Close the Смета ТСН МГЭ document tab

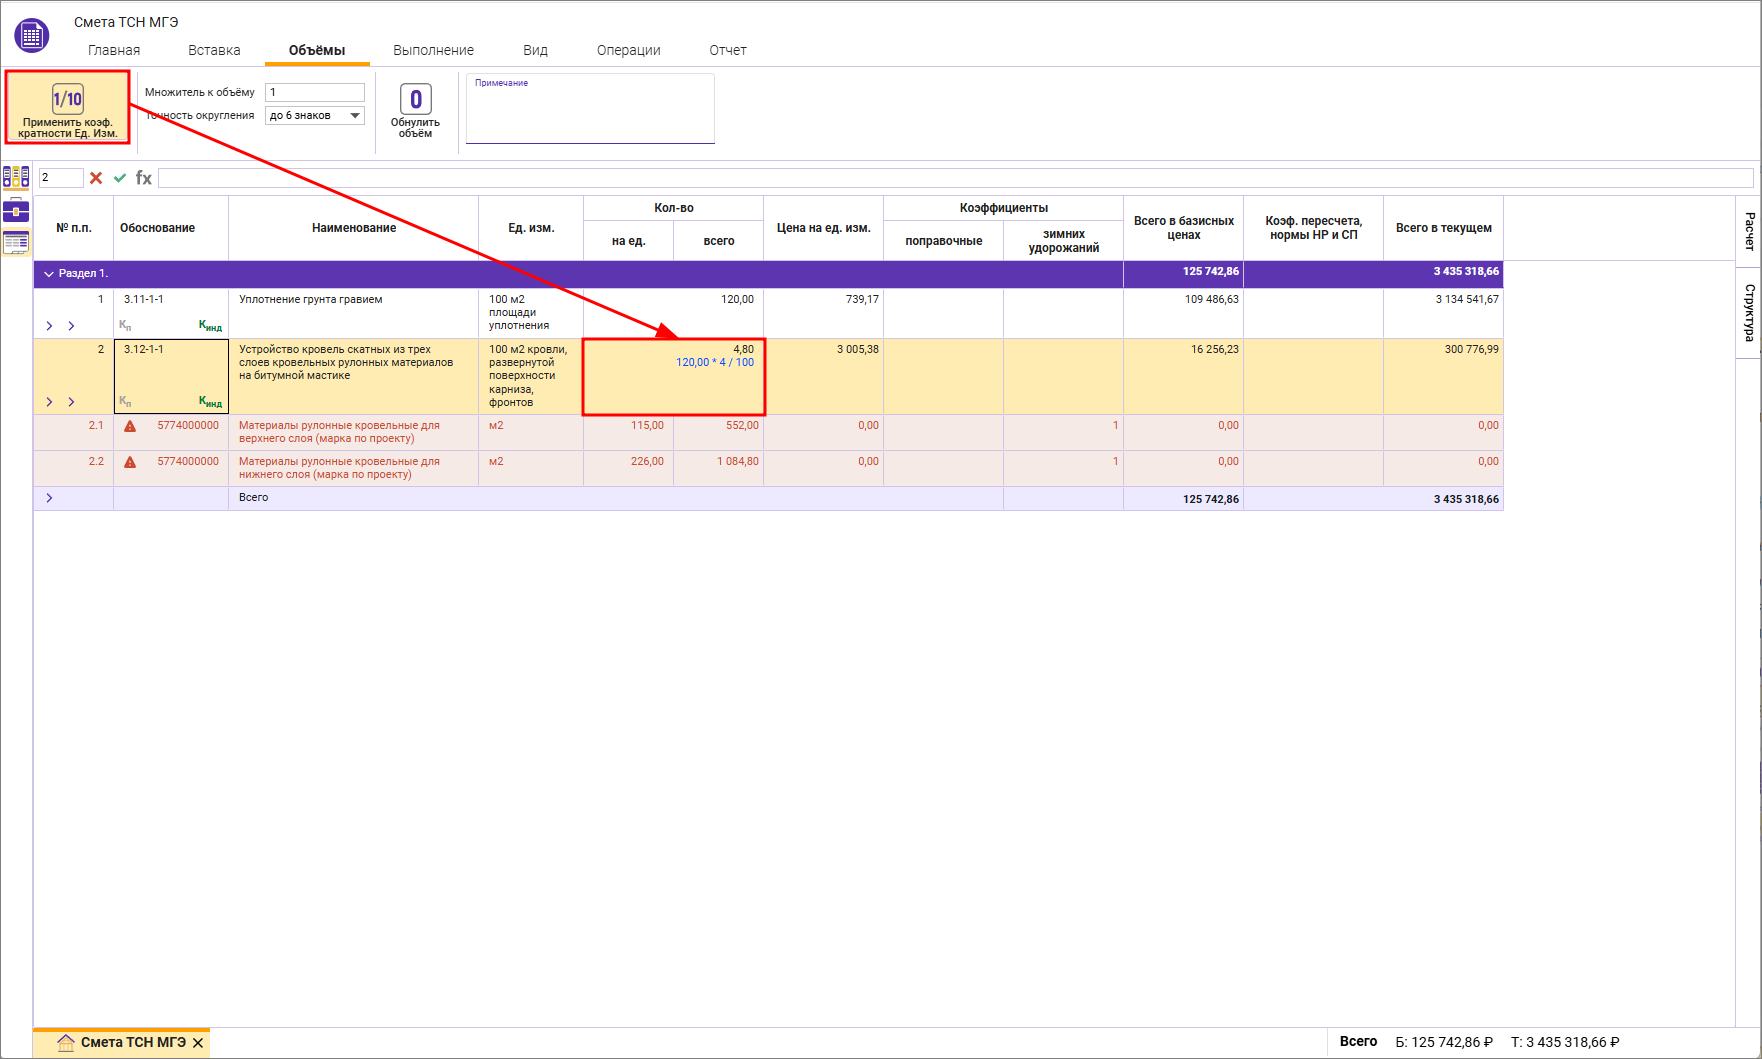[x=198, y=1043]
